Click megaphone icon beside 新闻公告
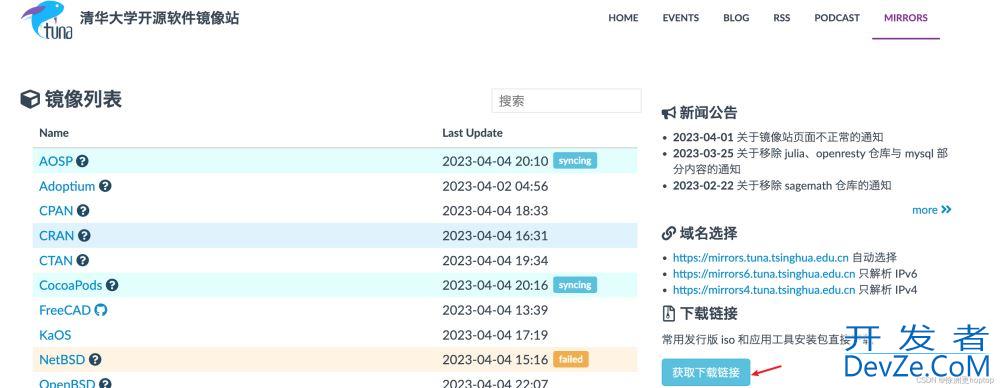Screen dimensions: 1000x388 coord(669,113)
